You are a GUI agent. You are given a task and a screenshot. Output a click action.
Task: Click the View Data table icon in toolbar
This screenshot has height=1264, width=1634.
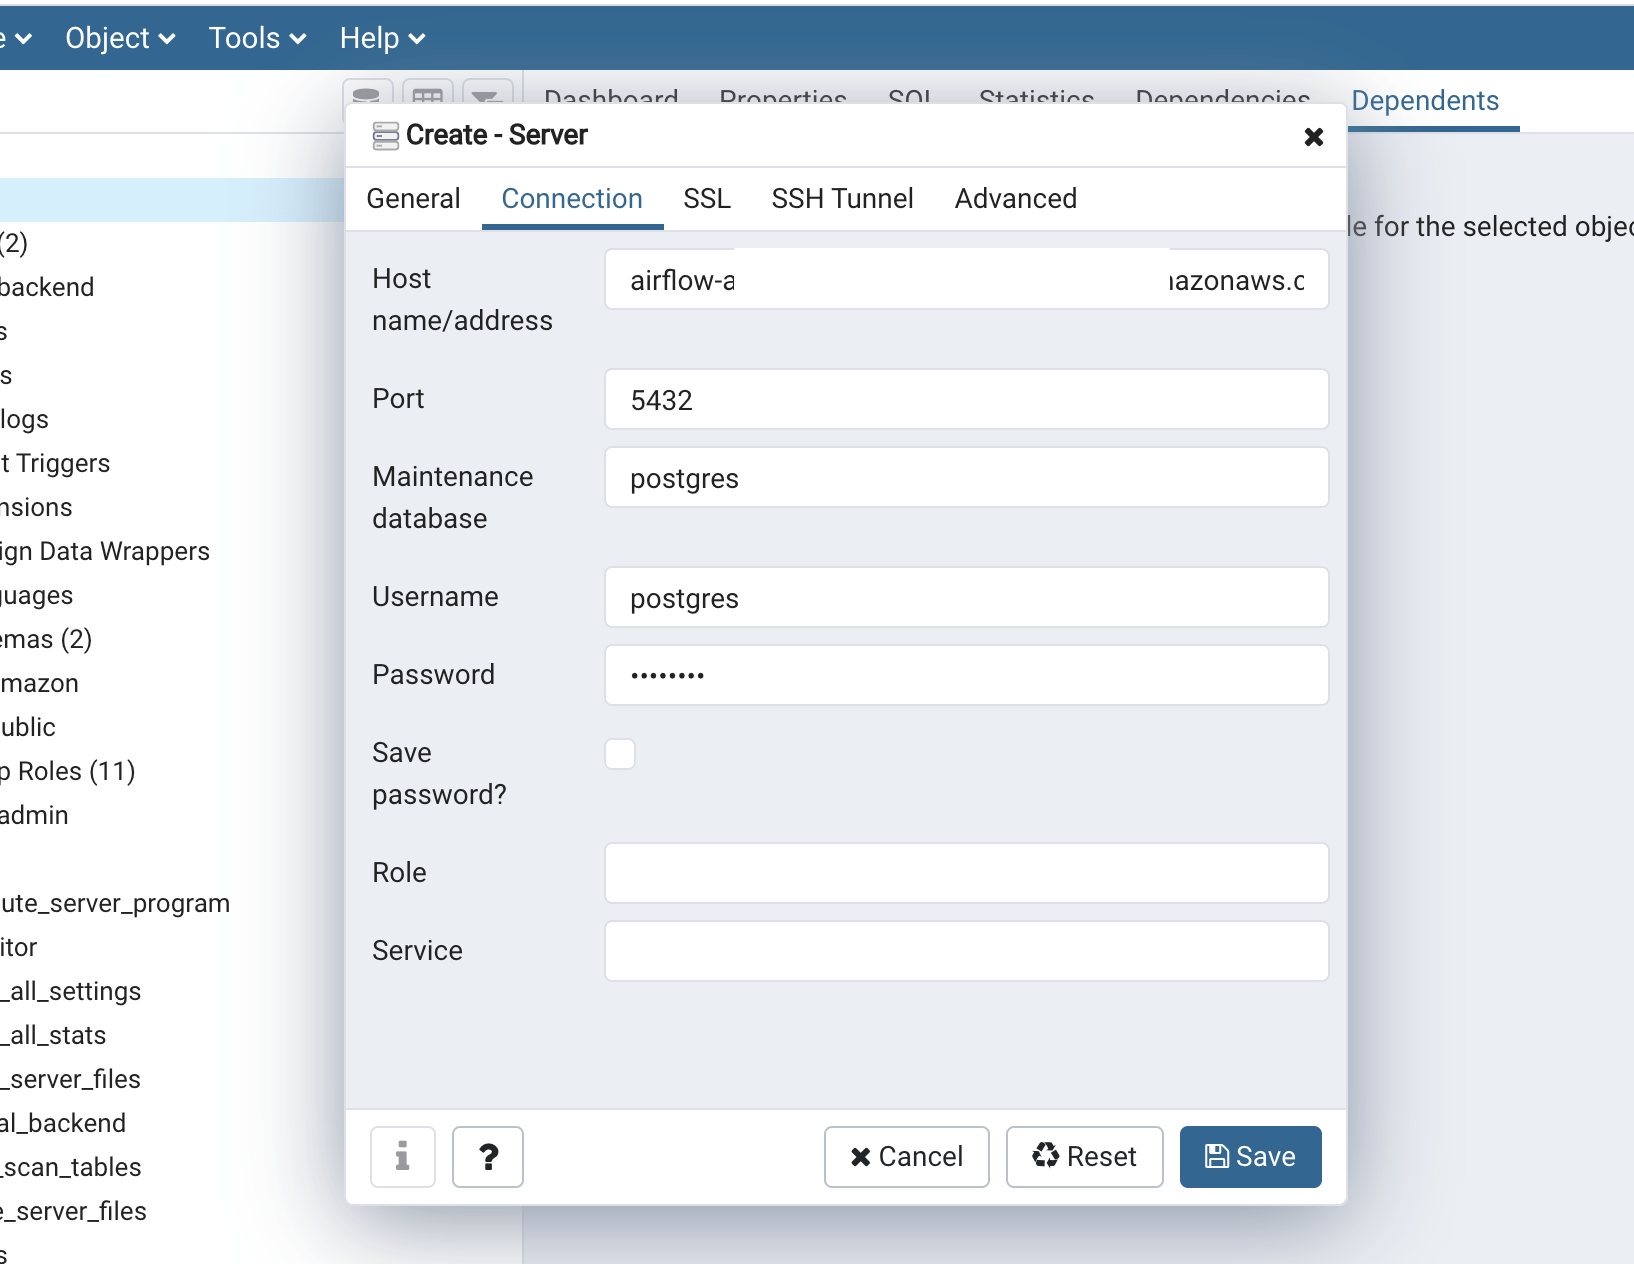point(428,95)
